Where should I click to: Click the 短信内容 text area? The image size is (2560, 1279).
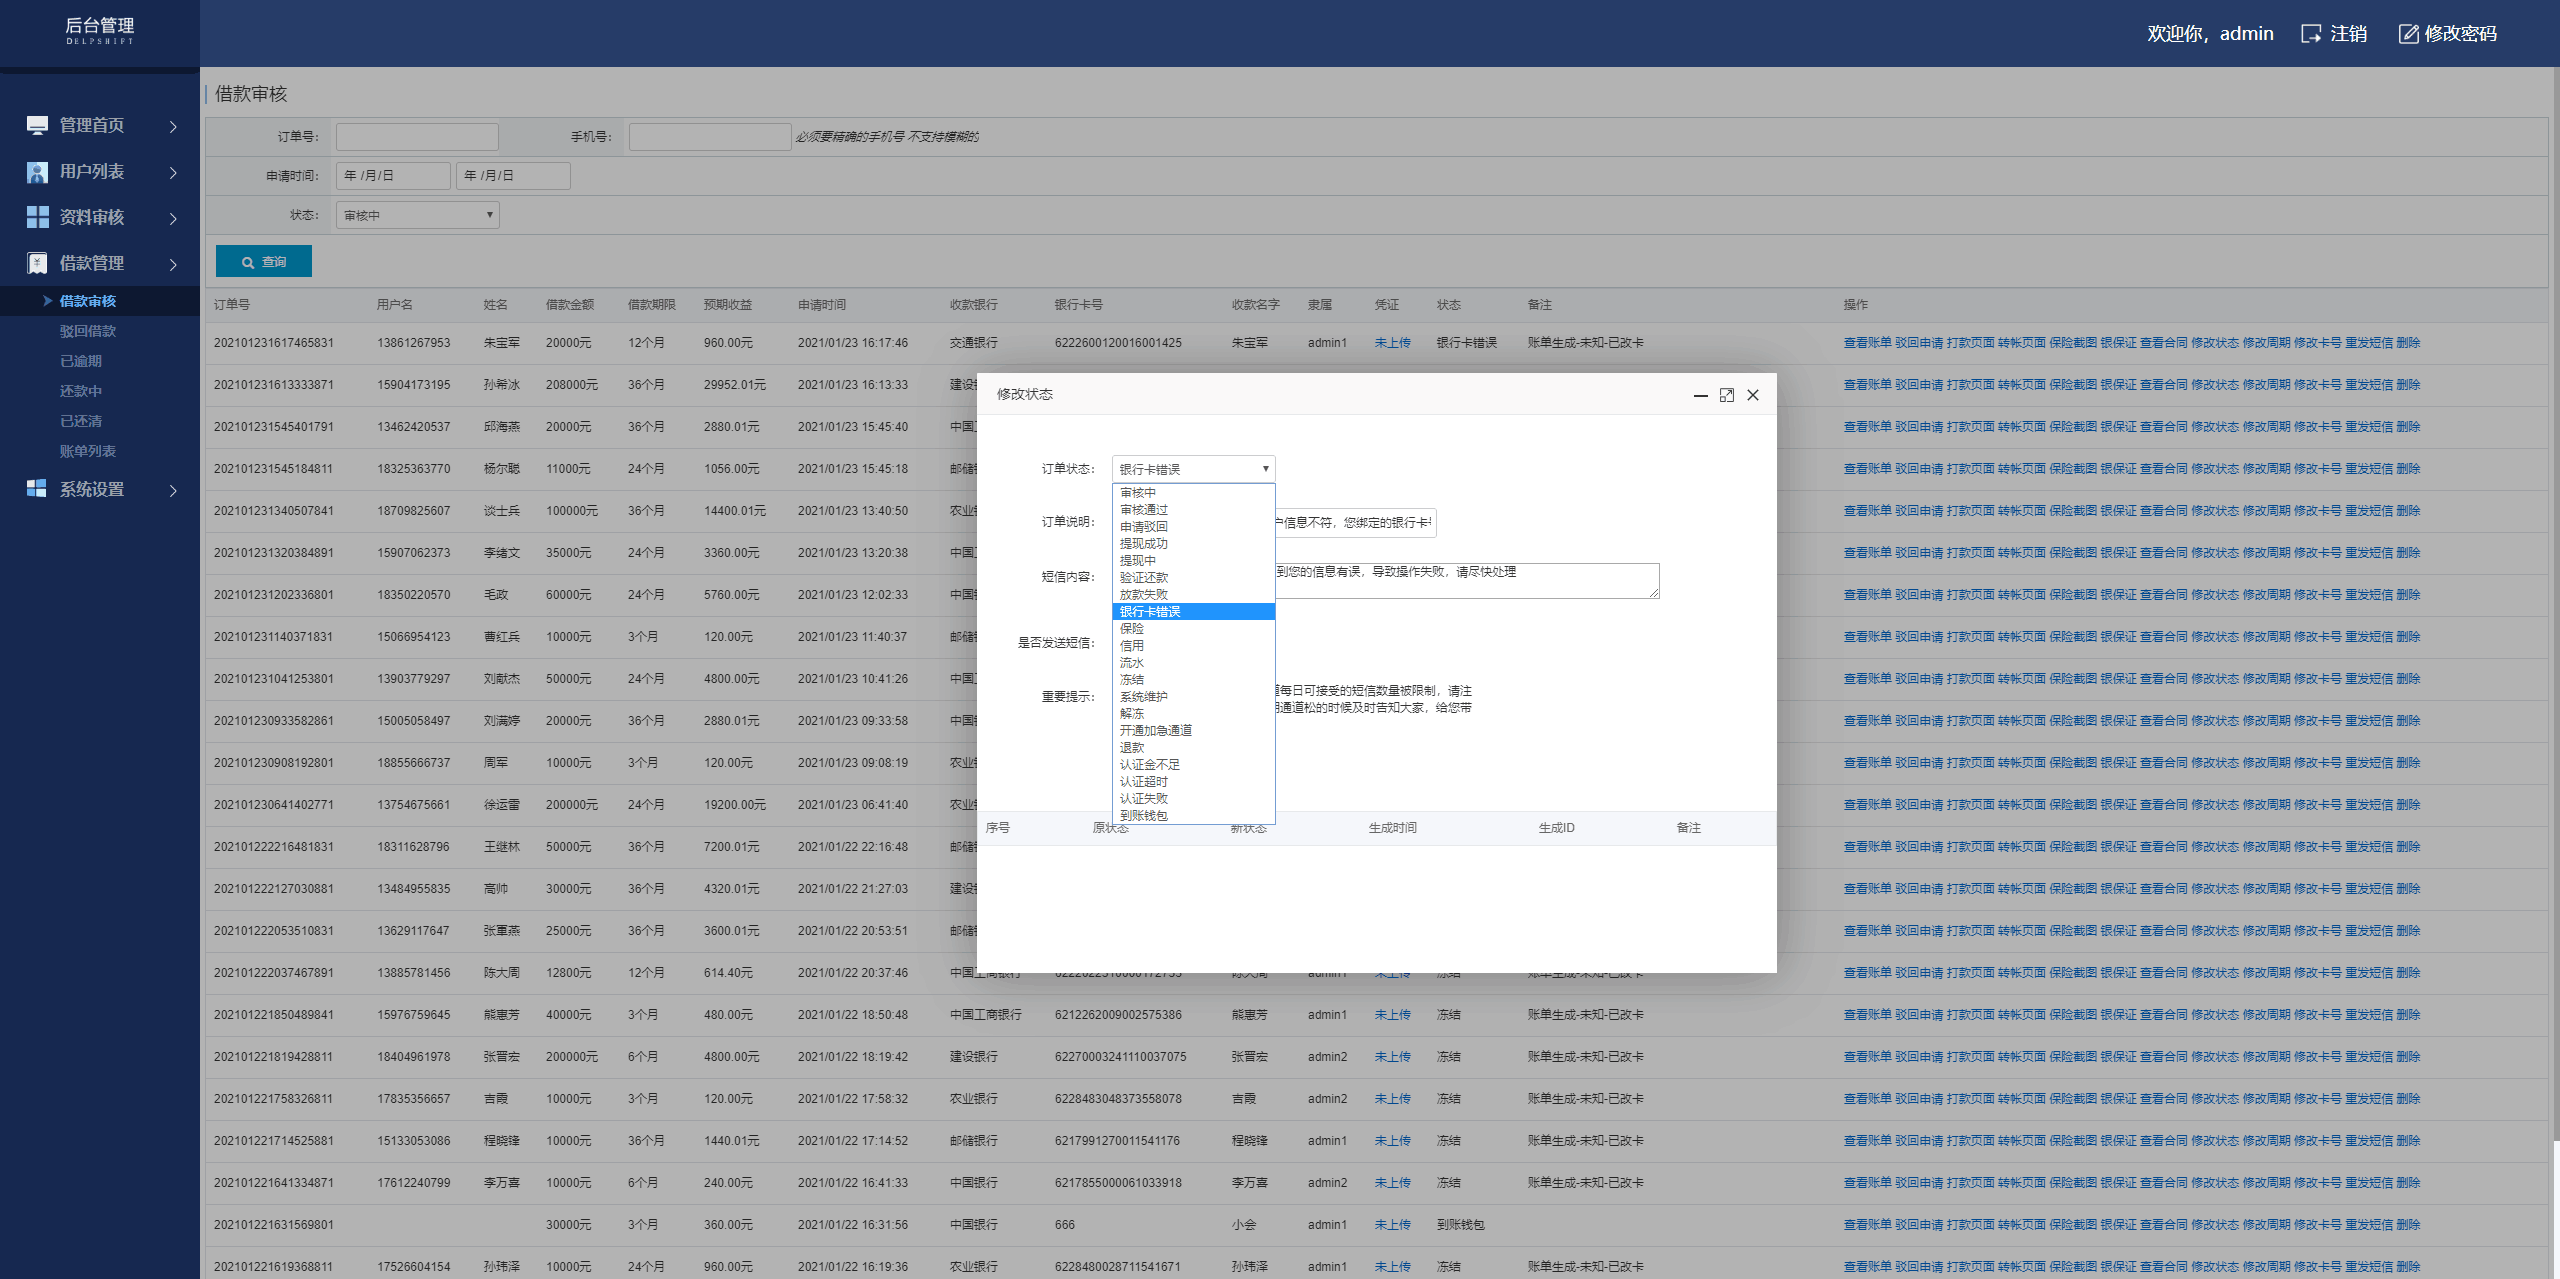tap(1466, 580)
